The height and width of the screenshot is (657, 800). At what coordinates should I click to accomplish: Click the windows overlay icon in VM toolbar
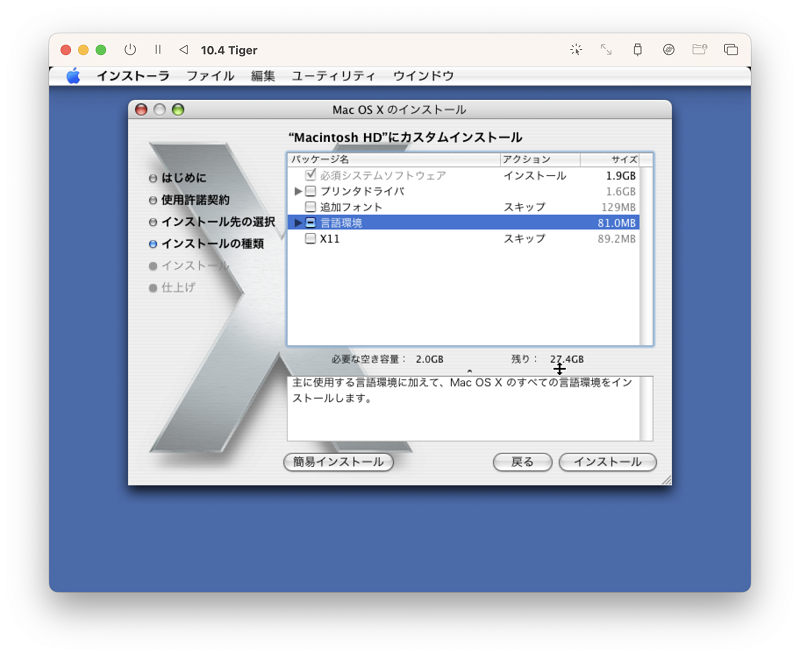coord(731,49)
